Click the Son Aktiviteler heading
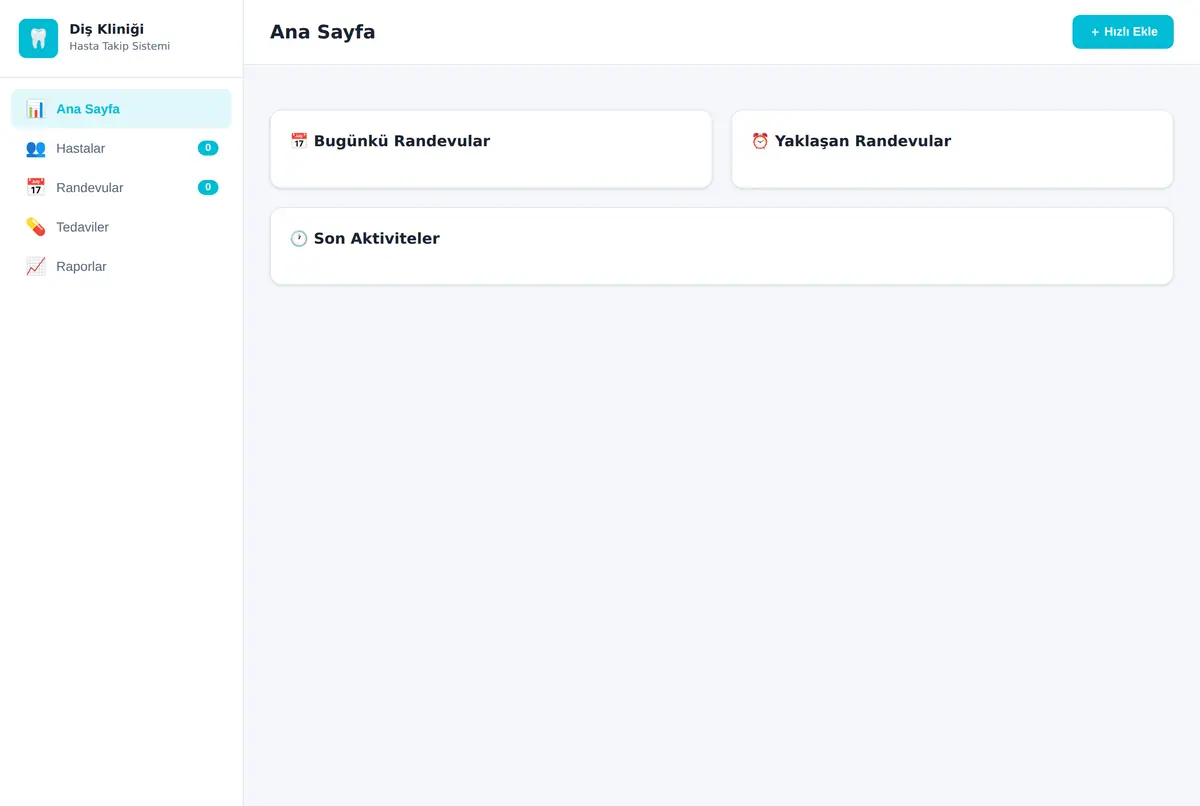1200x806 pixels. (x=377, y=239)
